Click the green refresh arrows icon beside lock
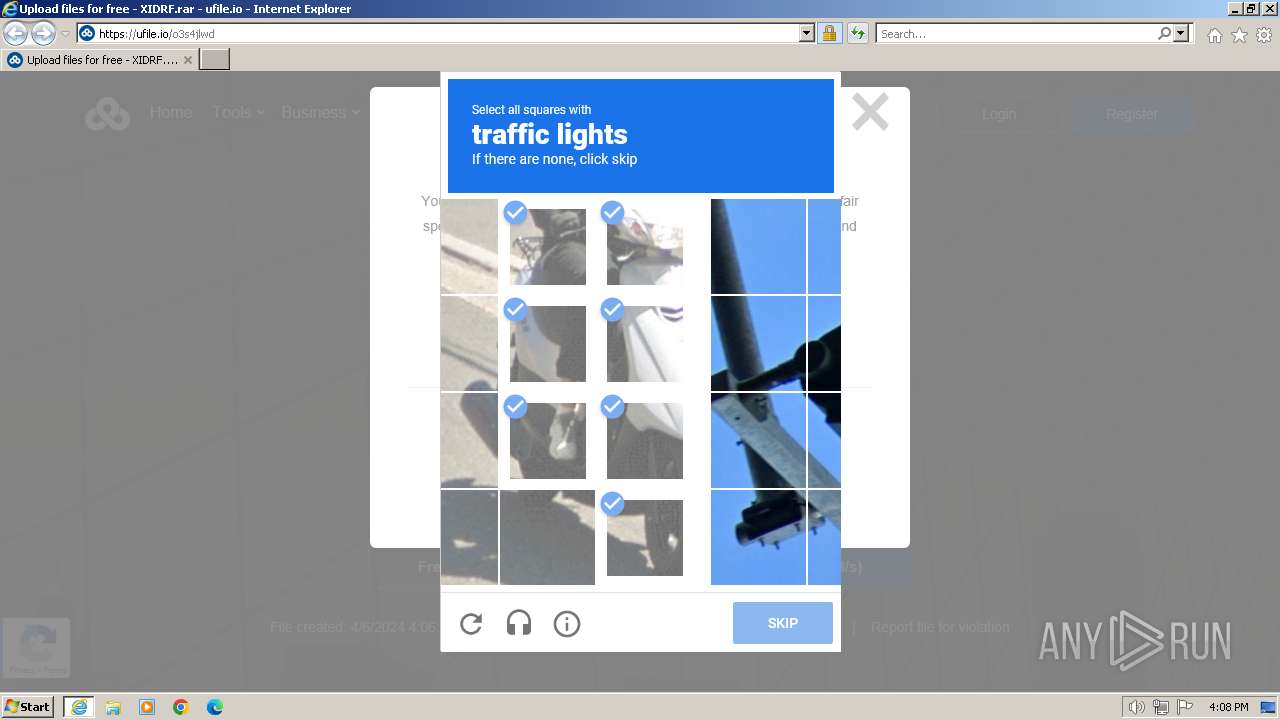Image resolution: width=1280 pixels, height=720 pixels. (858, 33)
